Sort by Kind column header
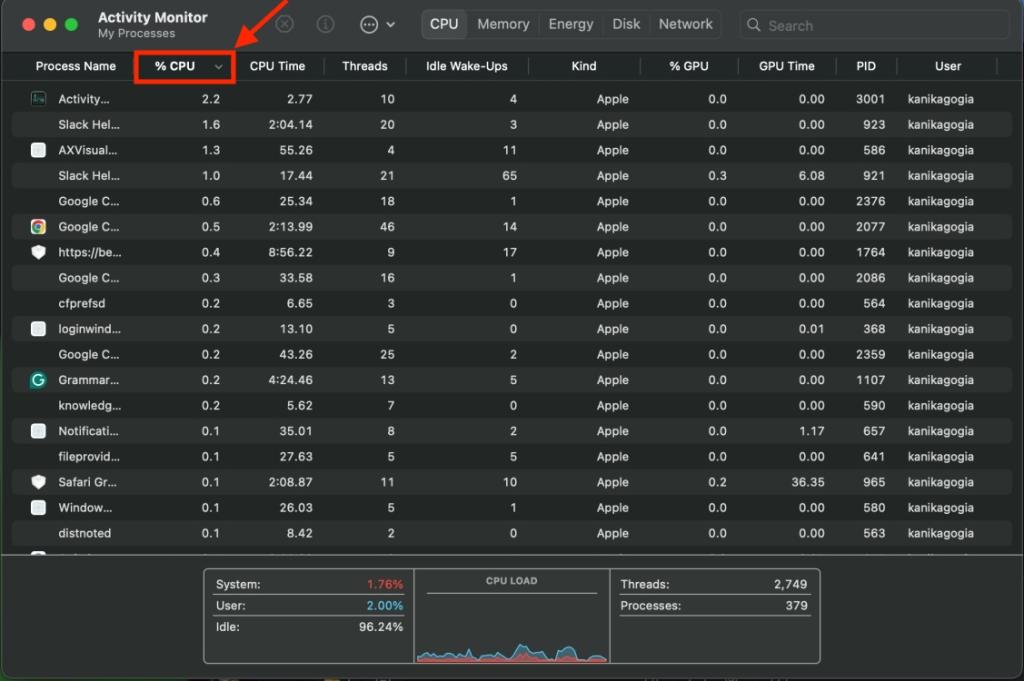Viewport: 1024px width, 681px height. 583,66
